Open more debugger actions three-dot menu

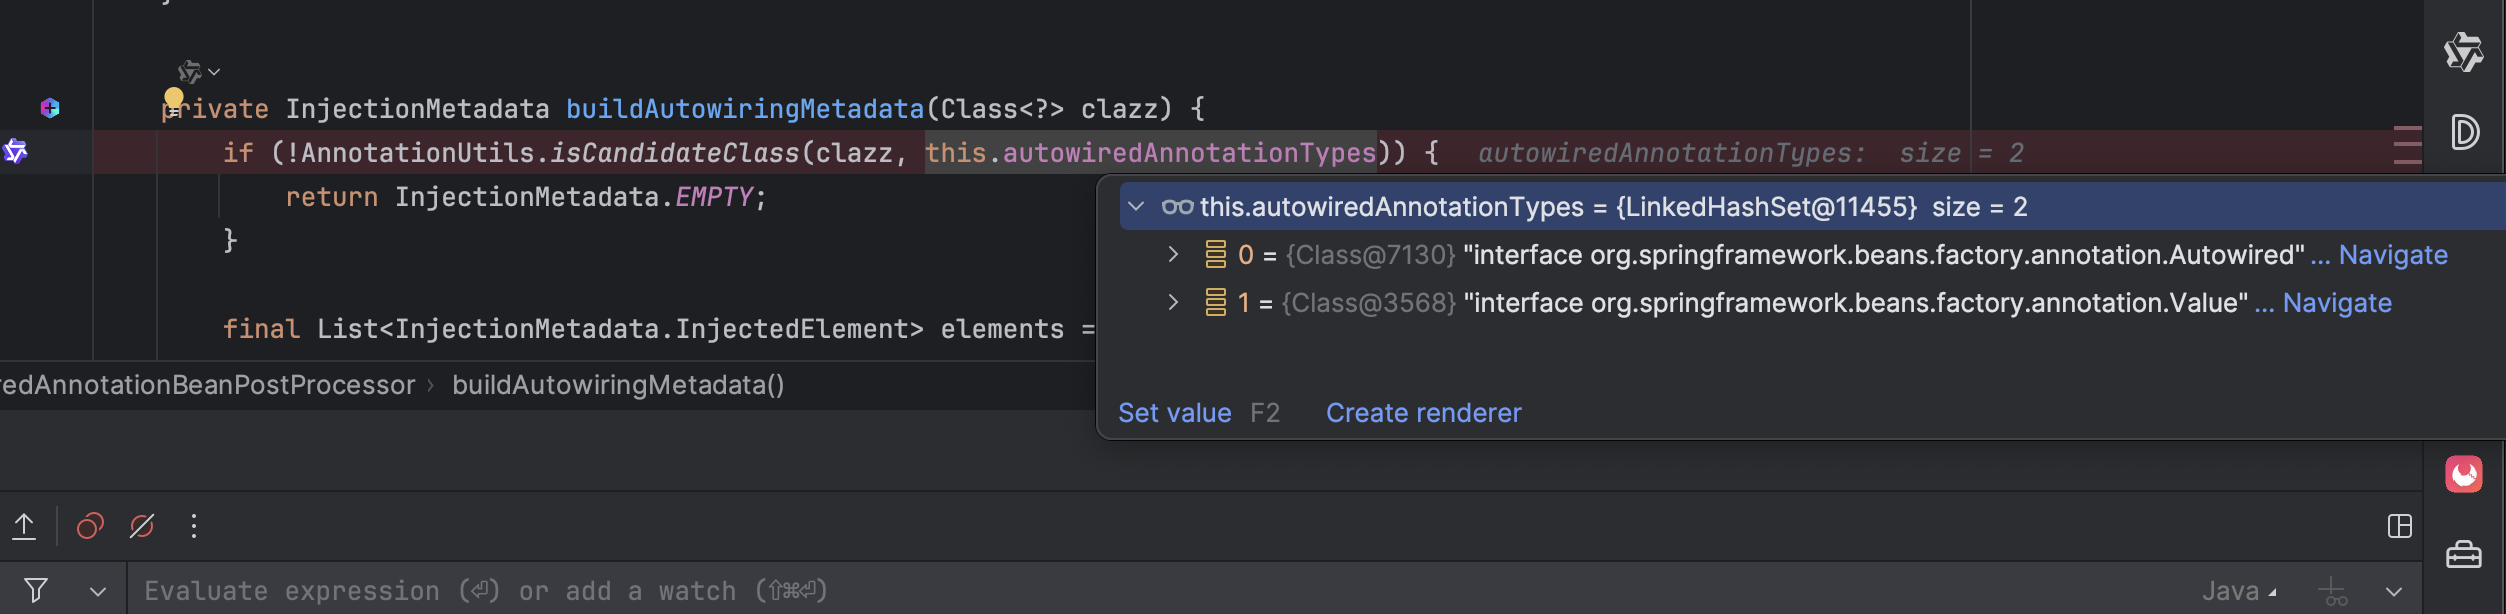(194, 526)
